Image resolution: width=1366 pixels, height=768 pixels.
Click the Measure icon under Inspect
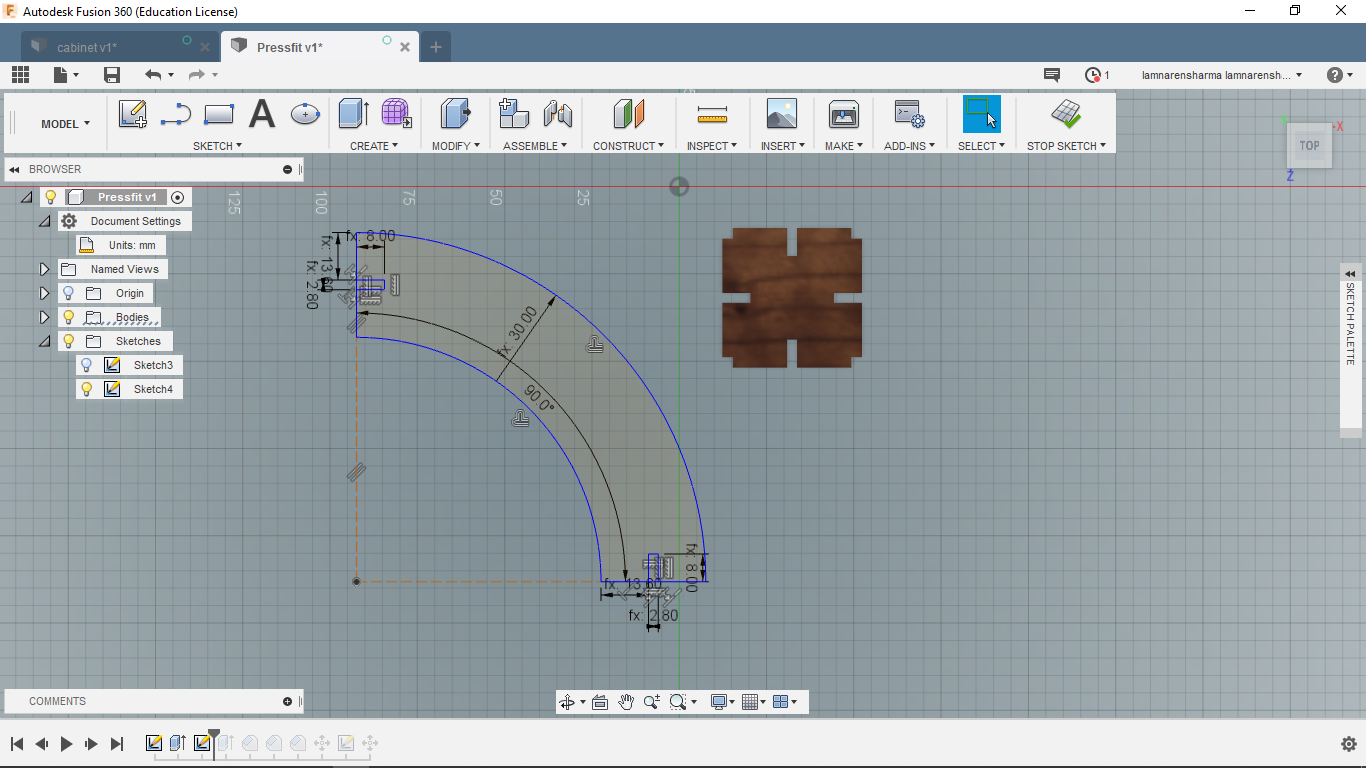[x=711, y=114]
